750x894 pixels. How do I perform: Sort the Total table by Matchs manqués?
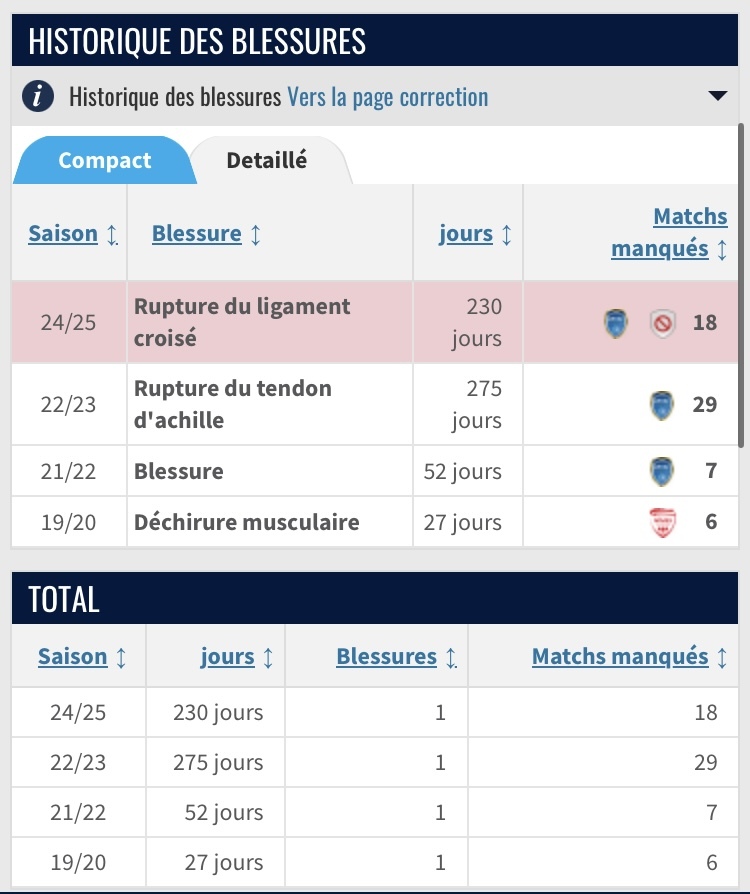click(x=620, y=656)
